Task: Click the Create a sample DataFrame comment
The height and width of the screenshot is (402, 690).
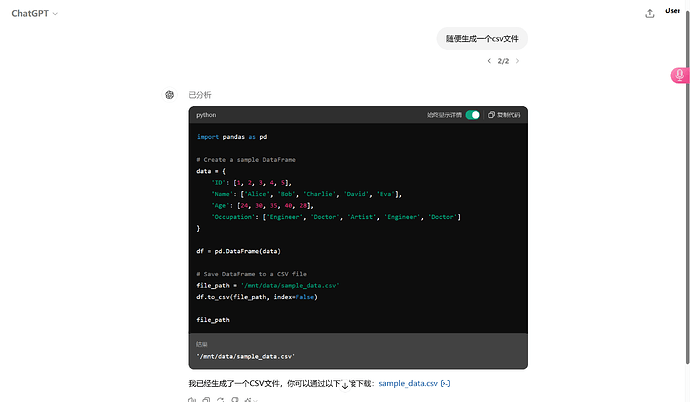Action: tap(246, 160)
